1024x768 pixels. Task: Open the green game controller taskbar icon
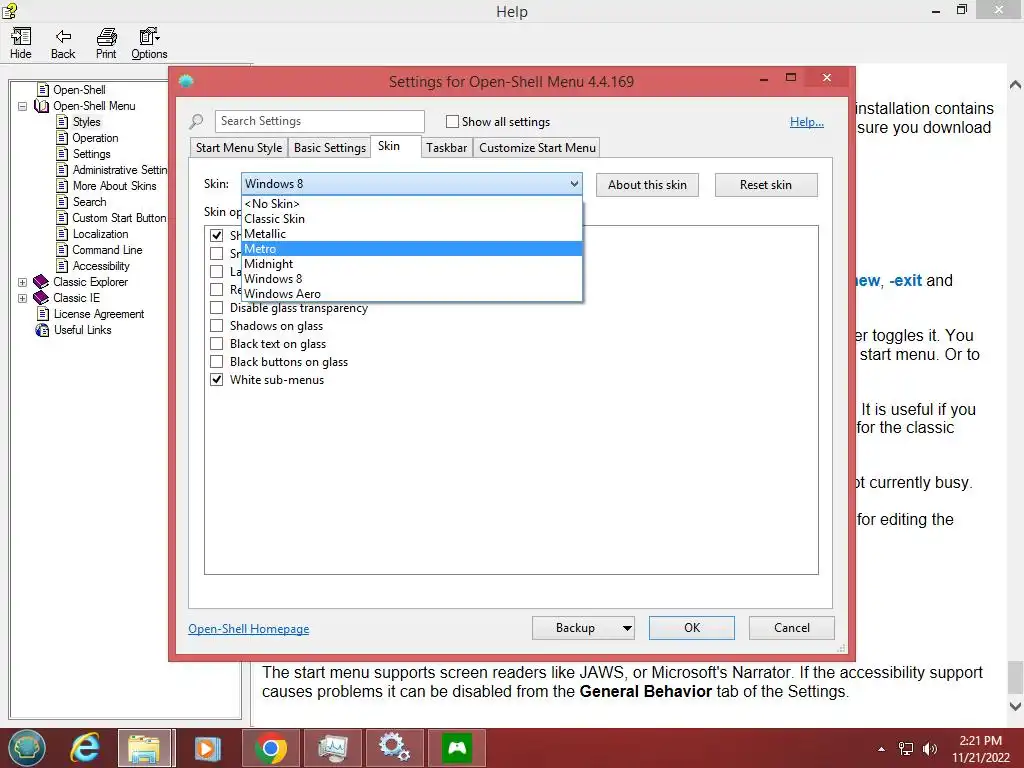pos(457,748)
